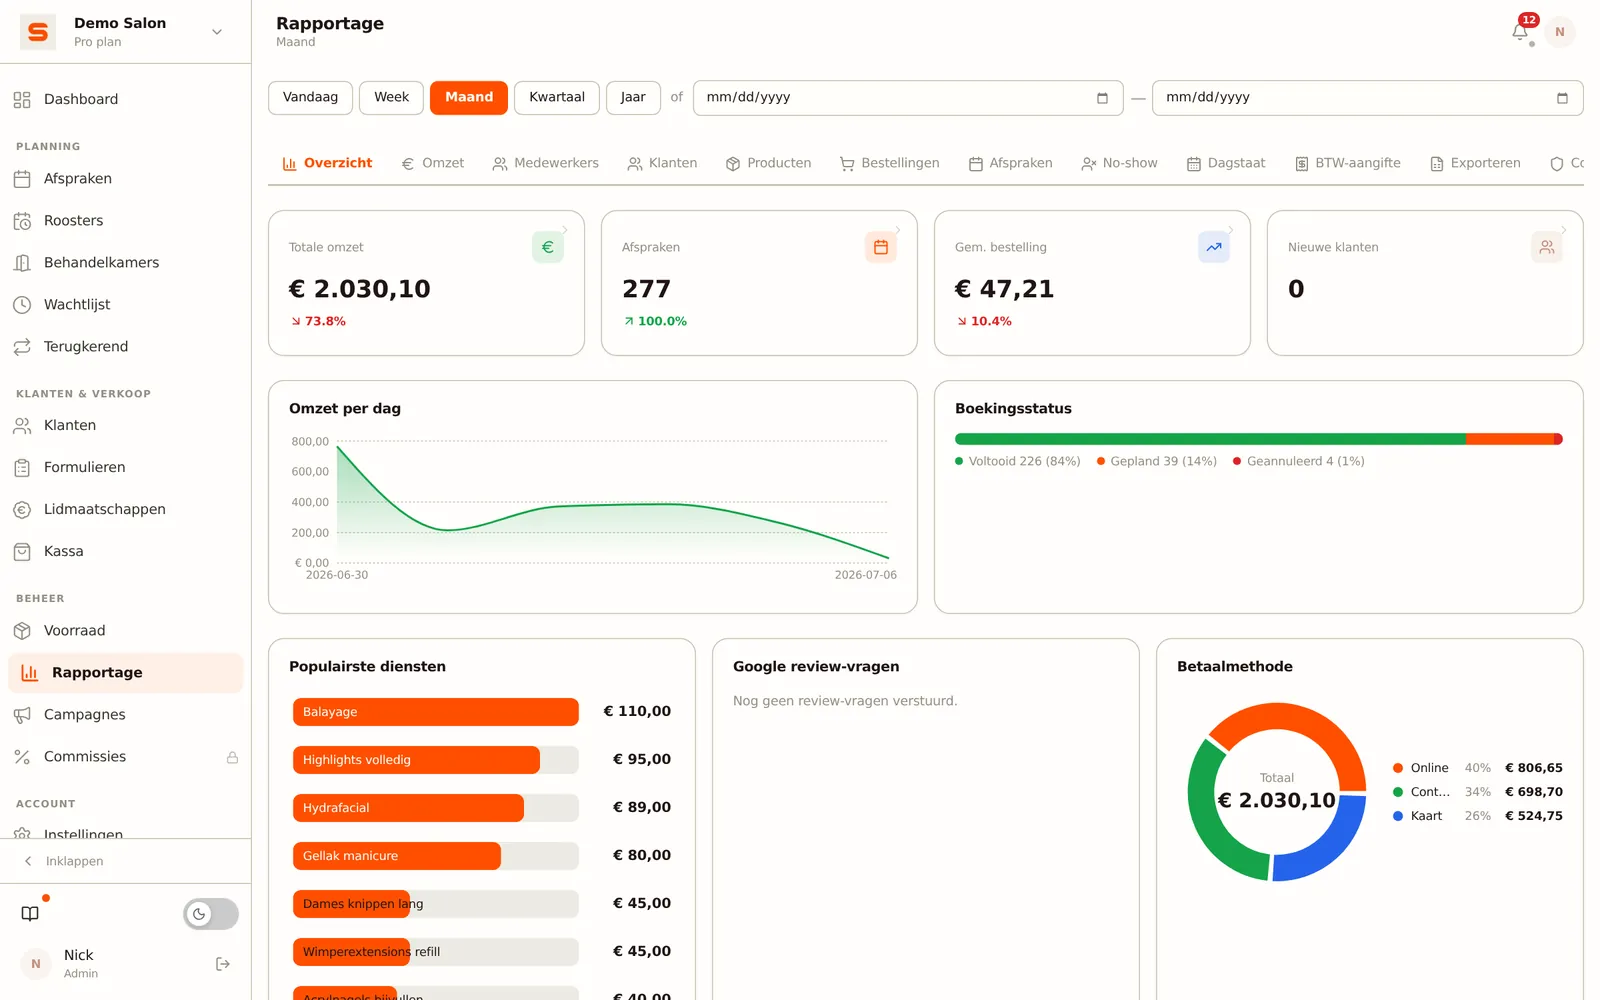Click the logout icon next to Nick
Screen dimensions: 1600x1000
tap(223, 964)
